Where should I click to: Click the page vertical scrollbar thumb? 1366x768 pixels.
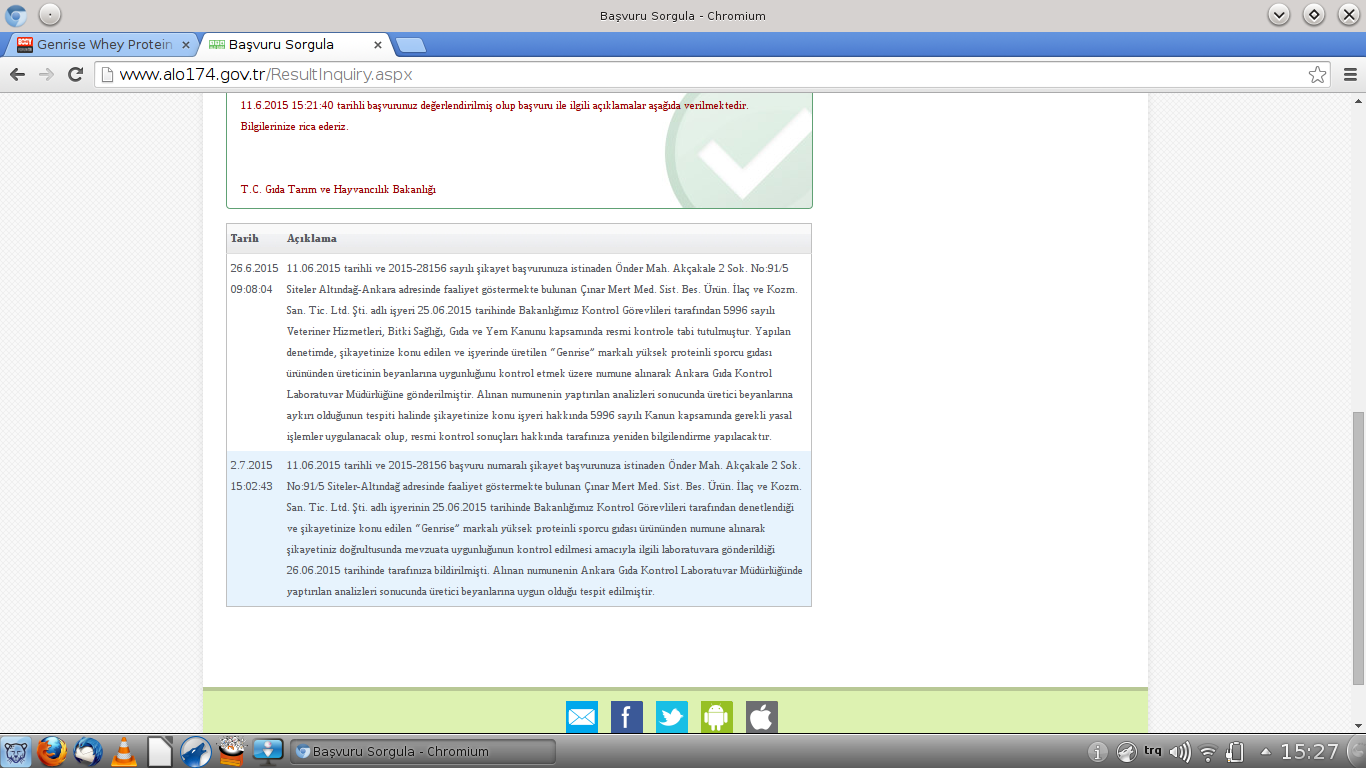pyautogui.click(x=1358, y=547)
